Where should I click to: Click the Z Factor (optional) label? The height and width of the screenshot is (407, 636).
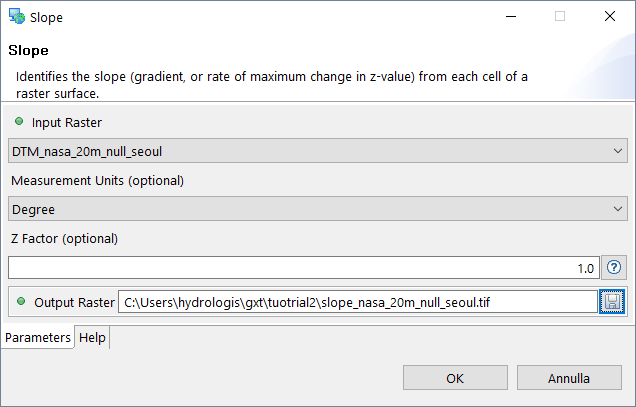click(x=64, y=239)
